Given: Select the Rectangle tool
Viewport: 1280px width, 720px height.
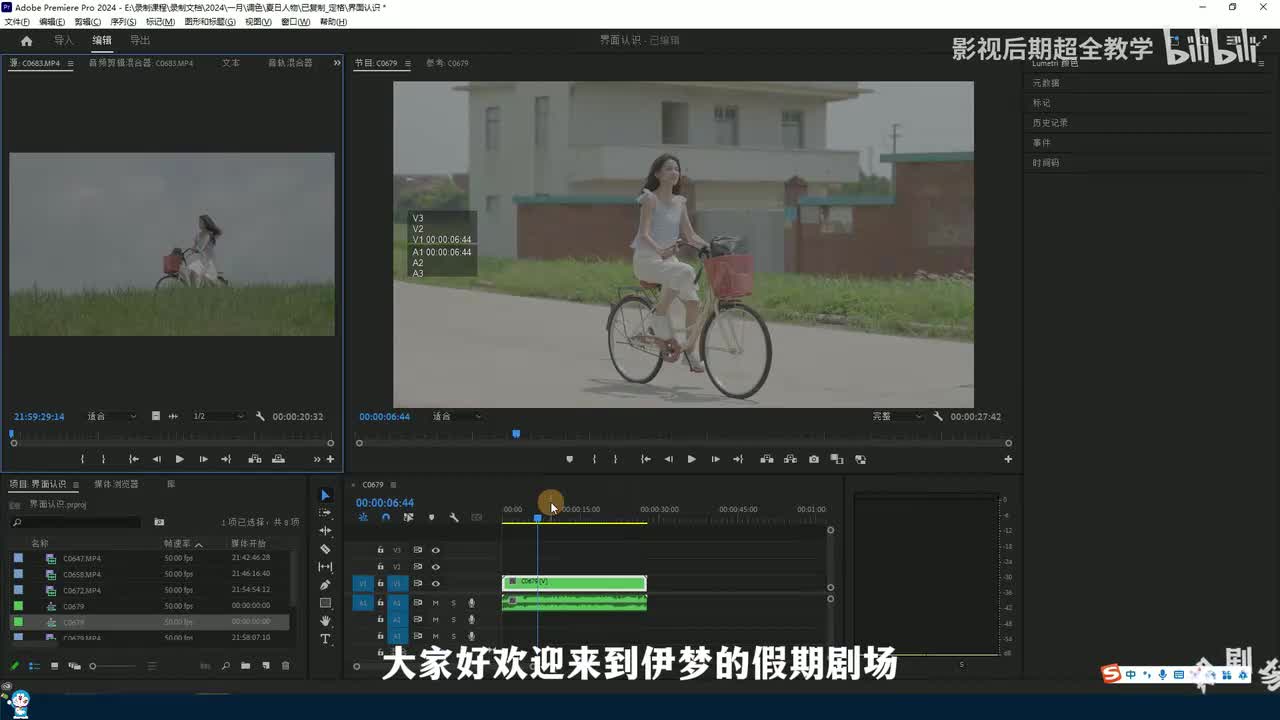Looking at the screenshot, I should [325, 603].
